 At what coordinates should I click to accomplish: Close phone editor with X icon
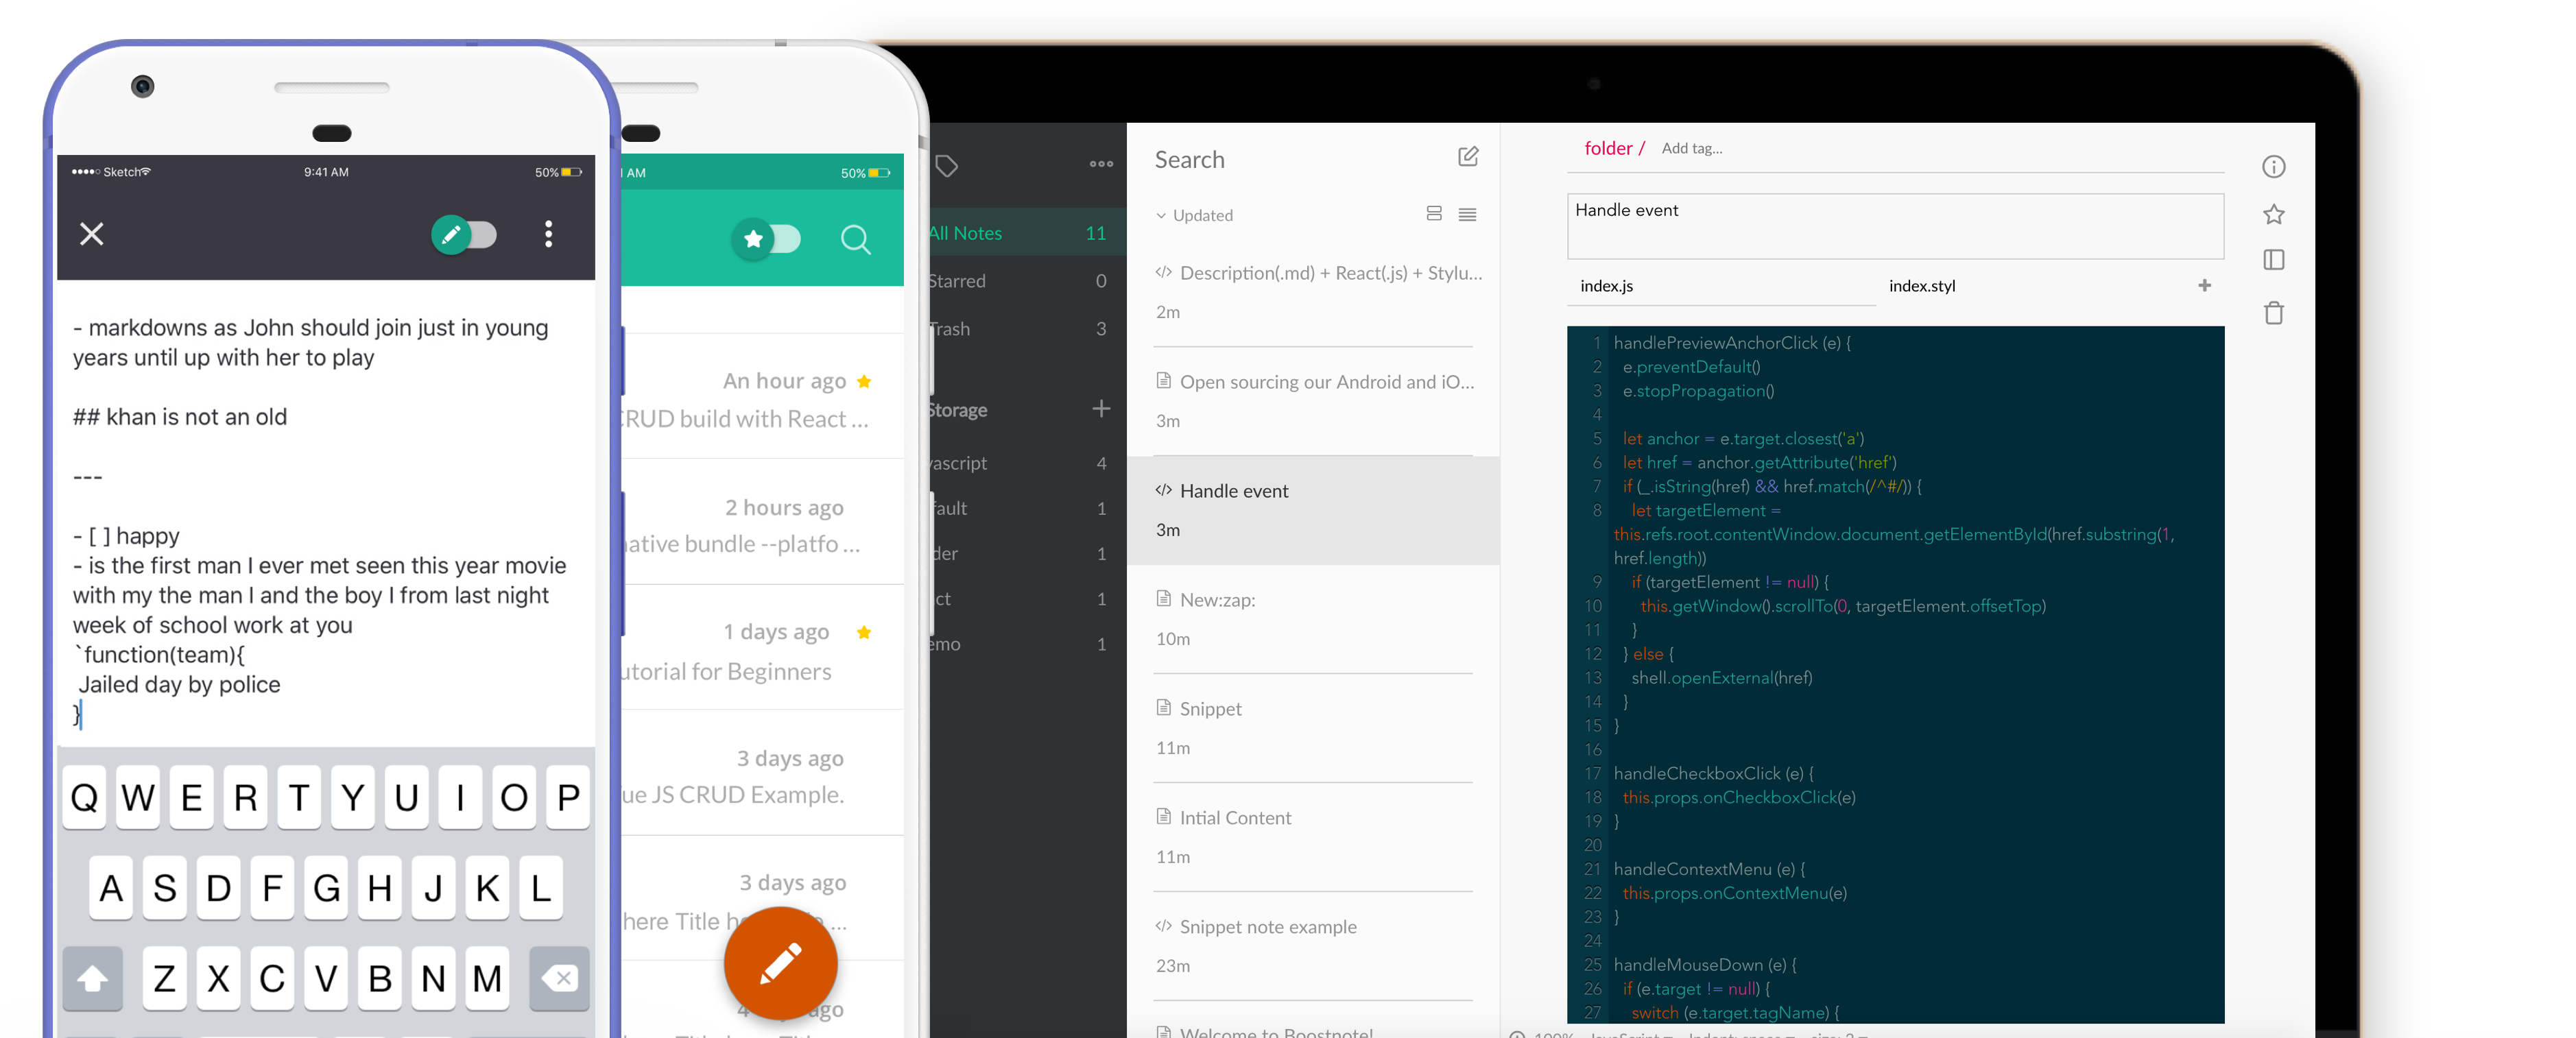[92, 234]
